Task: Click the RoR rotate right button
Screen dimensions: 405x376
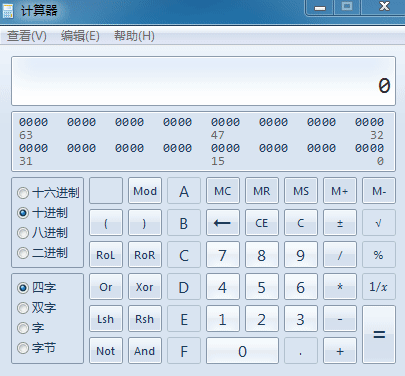Action: [x=145, y=255]
